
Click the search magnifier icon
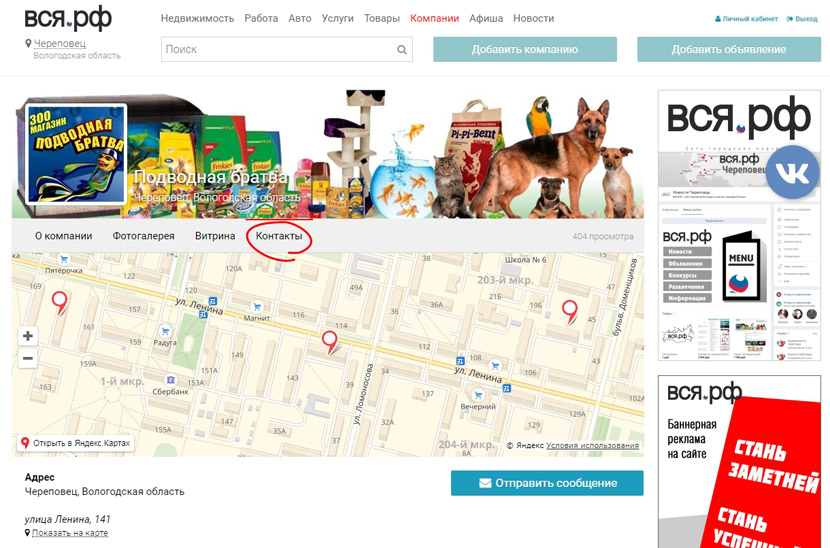tap(402, 50)
